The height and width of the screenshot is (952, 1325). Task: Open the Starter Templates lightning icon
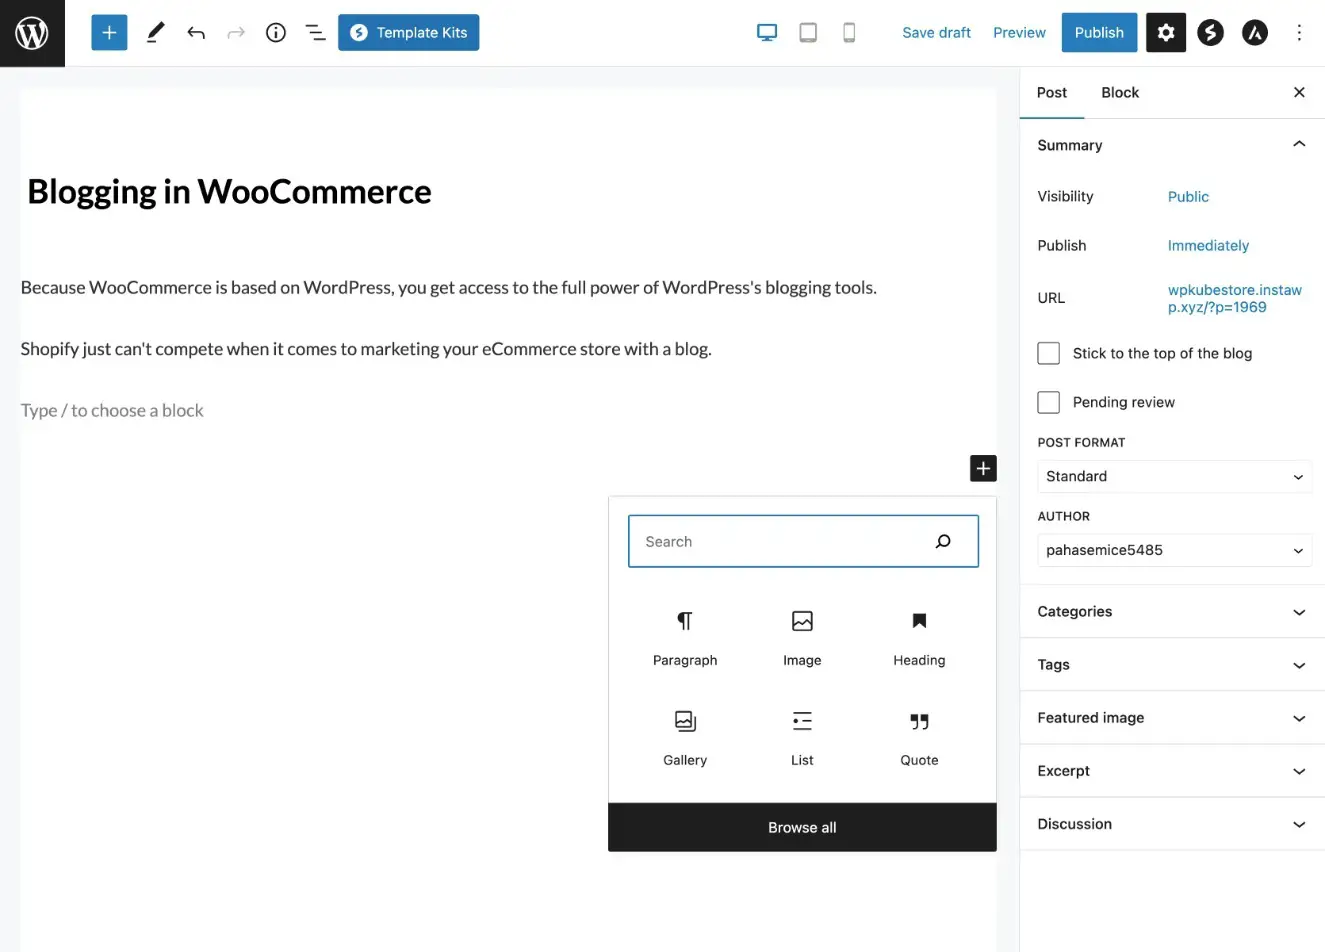1211,33
